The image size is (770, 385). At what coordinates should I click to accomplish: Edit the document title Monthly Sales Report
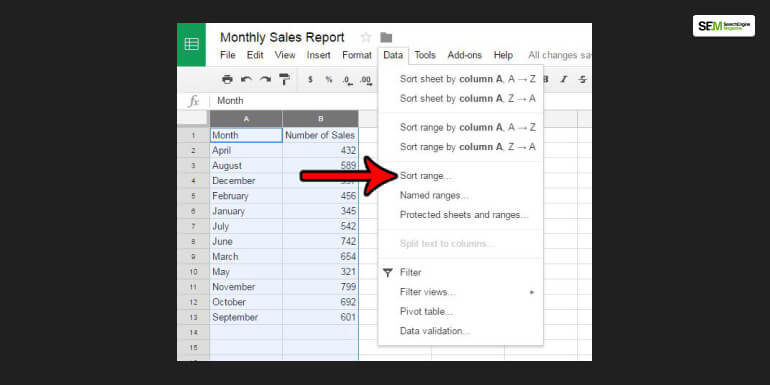[x=282, y=37]
